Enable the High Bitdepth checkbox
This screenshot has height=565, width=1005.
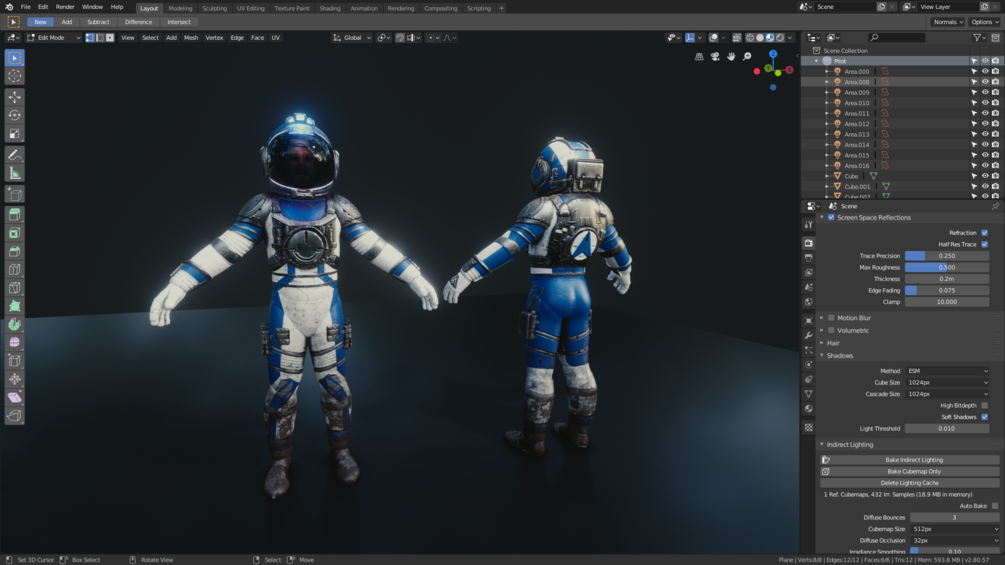[x=984, y=405]
